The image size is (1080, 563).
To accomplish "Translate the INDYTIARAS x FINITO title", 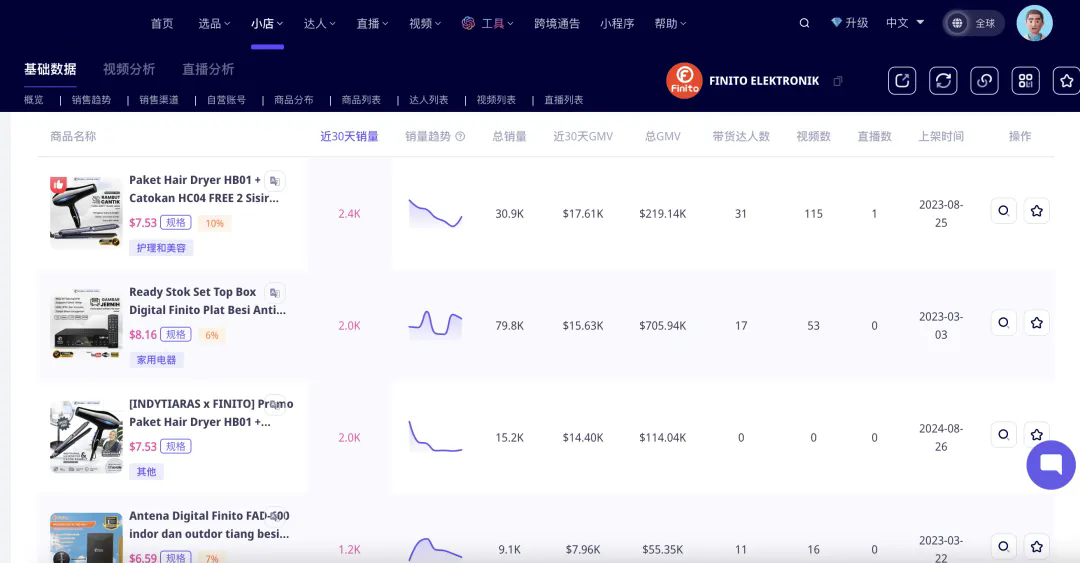I will [x=275, y=405].
